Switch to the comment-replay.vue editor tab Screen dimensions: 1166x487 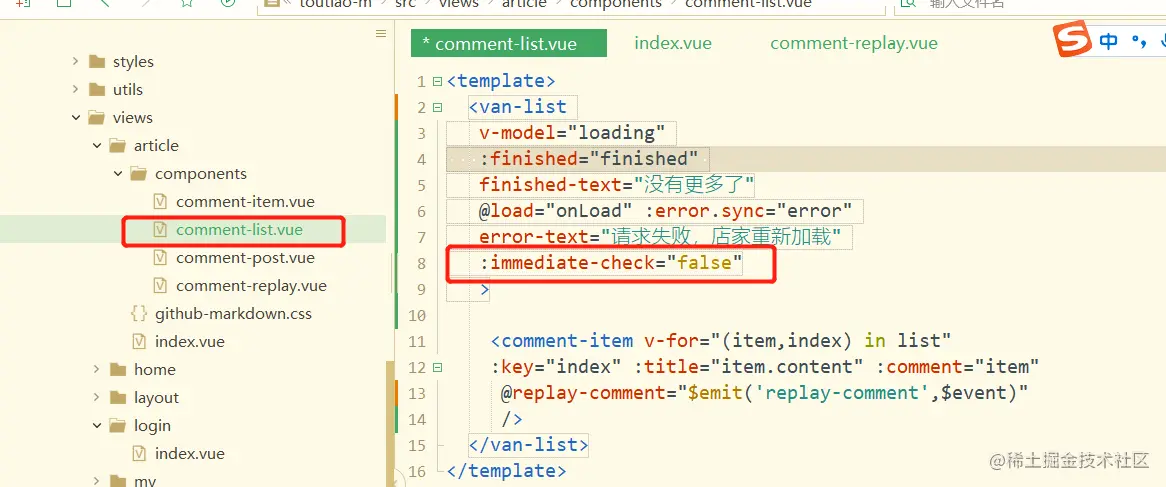[x=854, y=43]
